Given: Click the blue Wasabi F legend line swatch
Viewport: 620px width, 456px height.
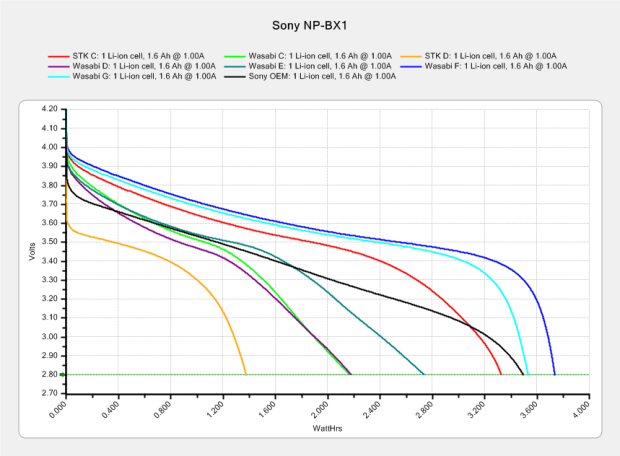Looking at the screenshot, I should click(x=411, y=66).
